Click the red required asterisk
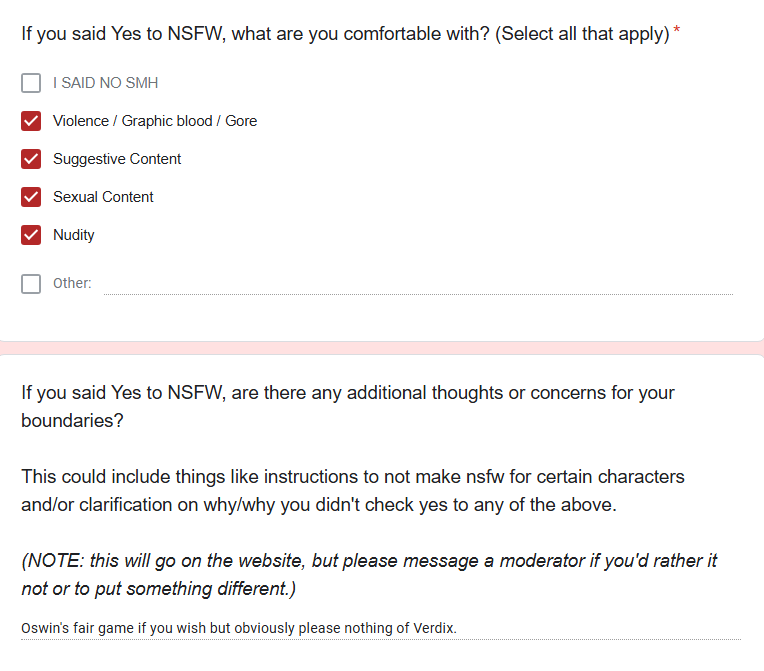 tap(677, 33)
